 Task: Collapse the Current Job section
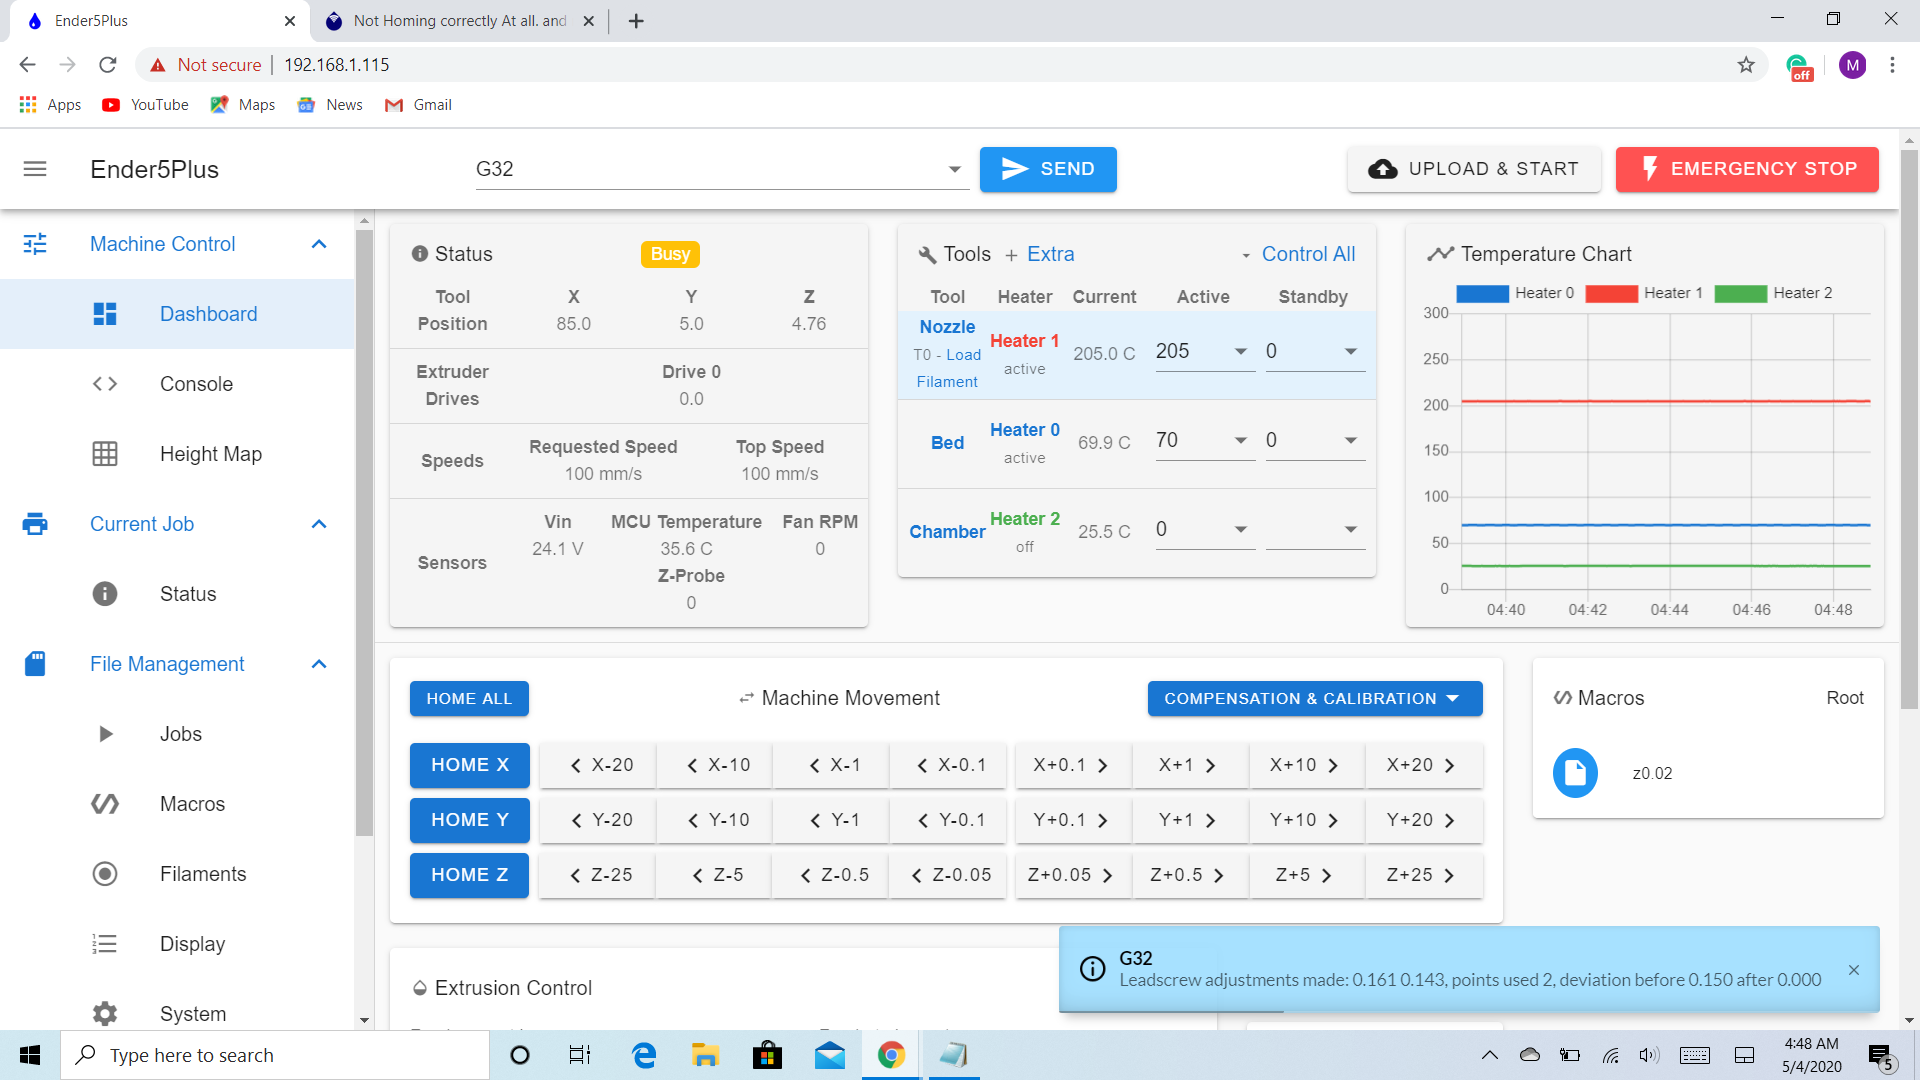319,524
